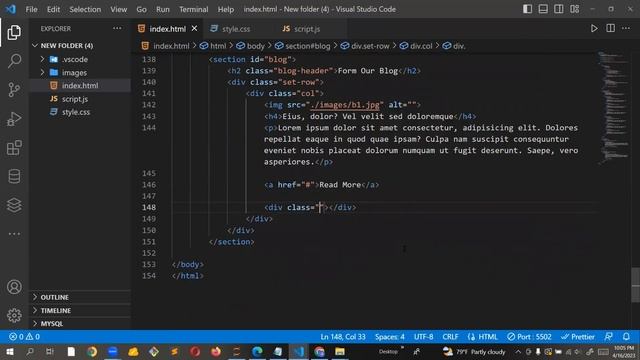The height and width of the screenshot is (360, 640).
Task: Click the section#blog breadcrumb segment
Action: pyautogui.click(x=308, y=46)
